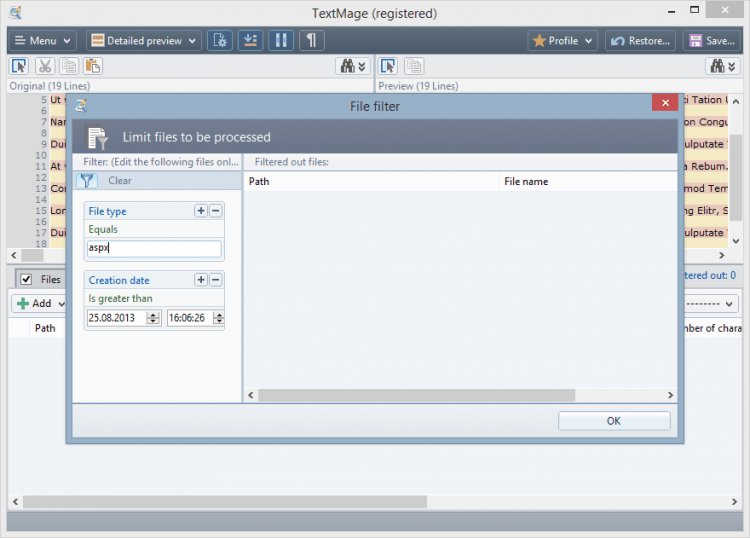The width and height of the screenshot is (750, 538).
Task: Sort by File name column header
Action: click(588, 182)
